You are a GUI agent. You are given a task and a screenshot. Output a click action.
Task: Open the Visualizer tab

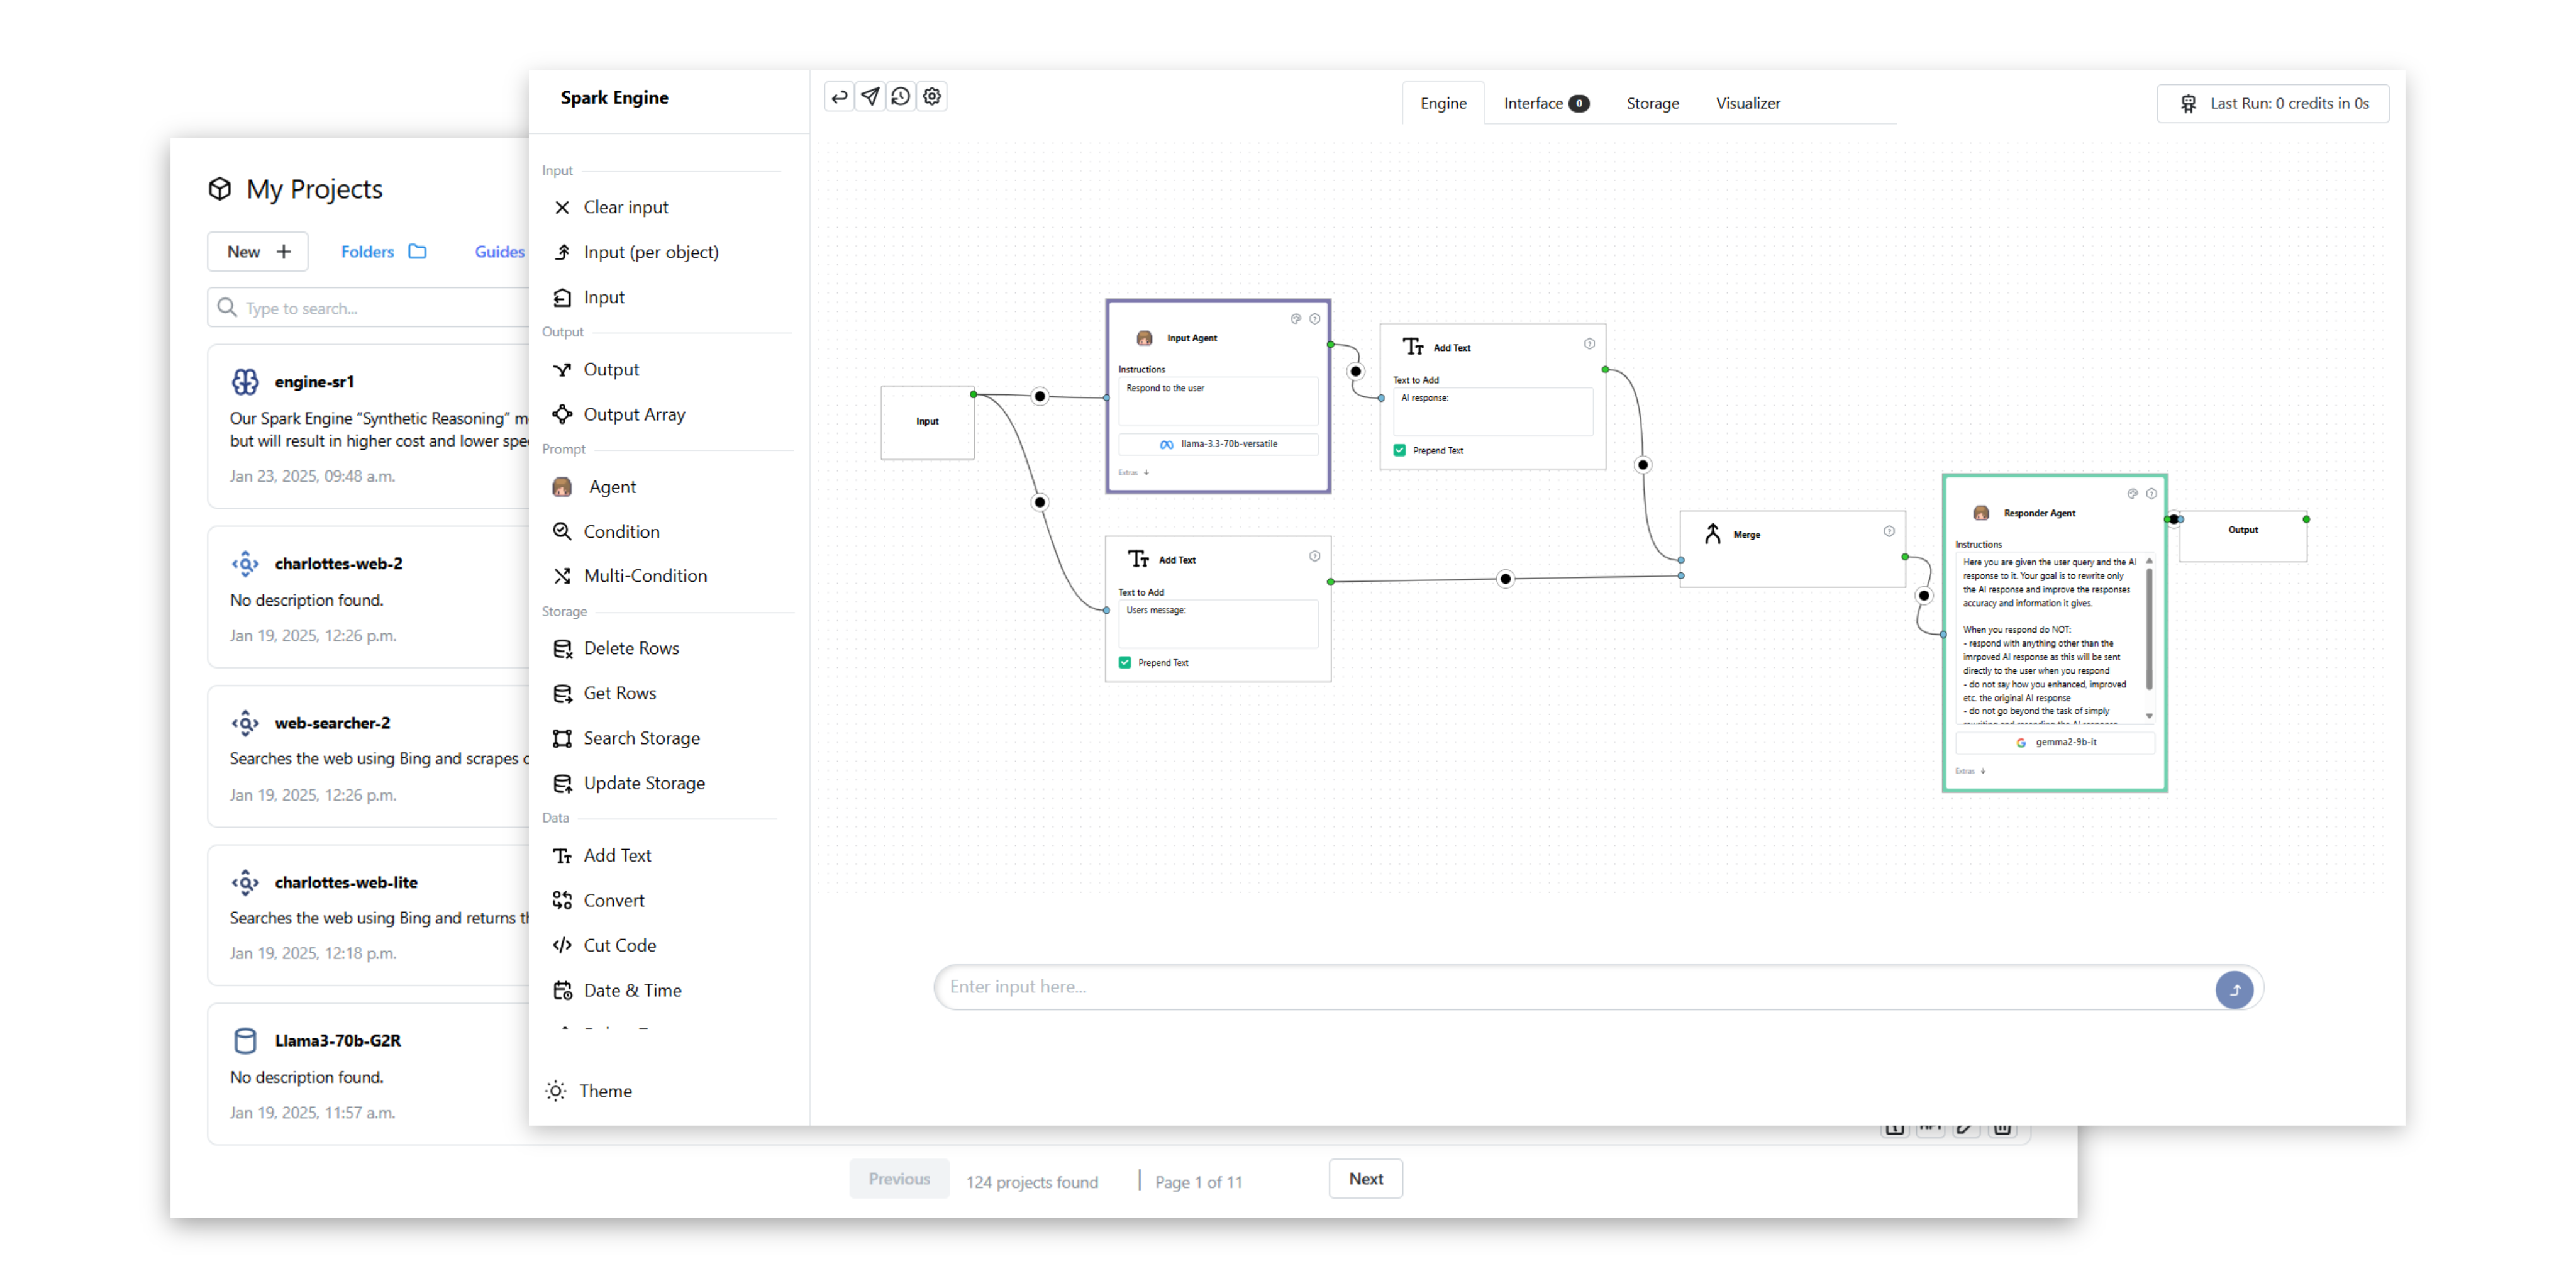(1748, 103)
